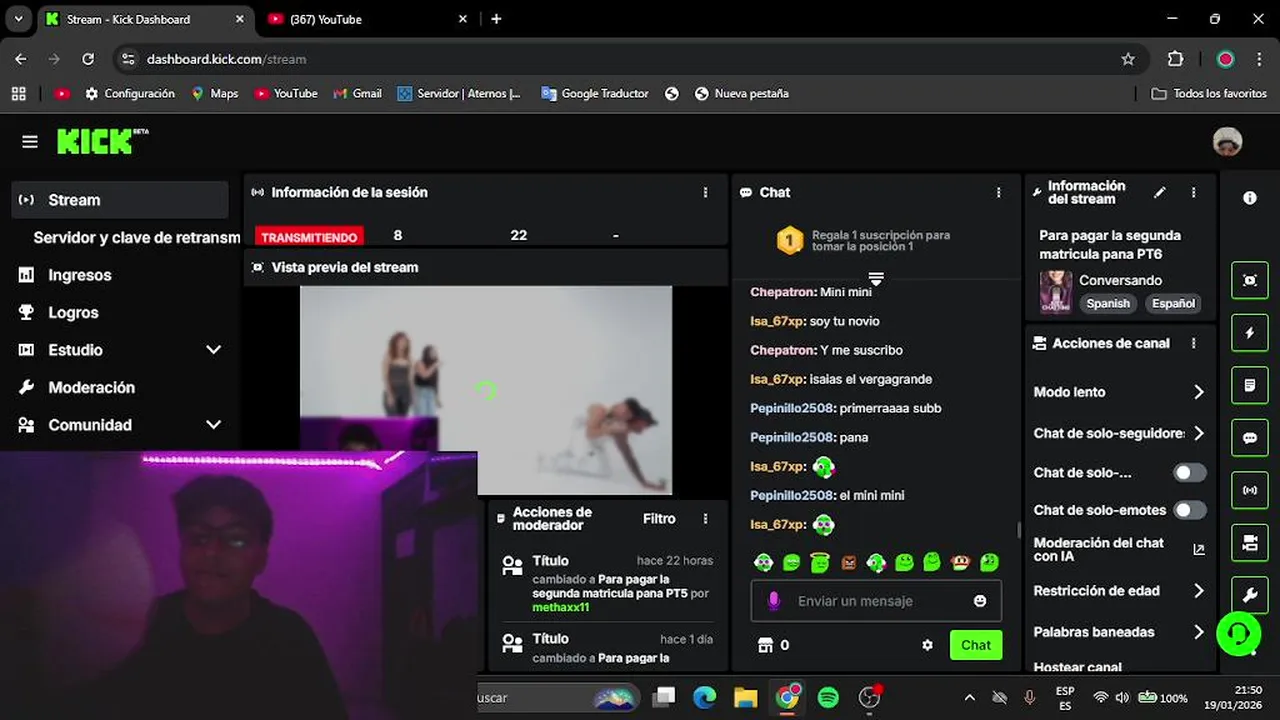Open a new browser tab
Viewport: 1280px width, 720px height.
(496, 19)
